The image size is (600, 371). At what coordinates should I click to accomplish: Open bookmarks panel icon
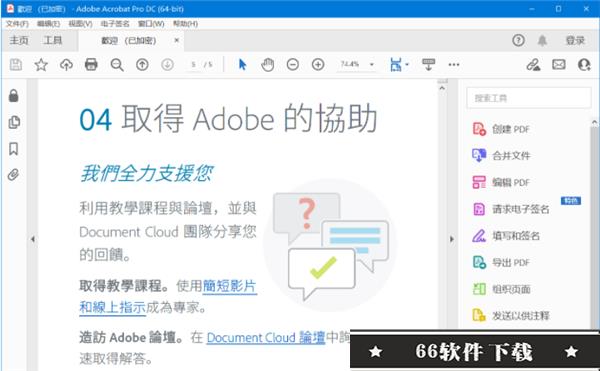14,148
